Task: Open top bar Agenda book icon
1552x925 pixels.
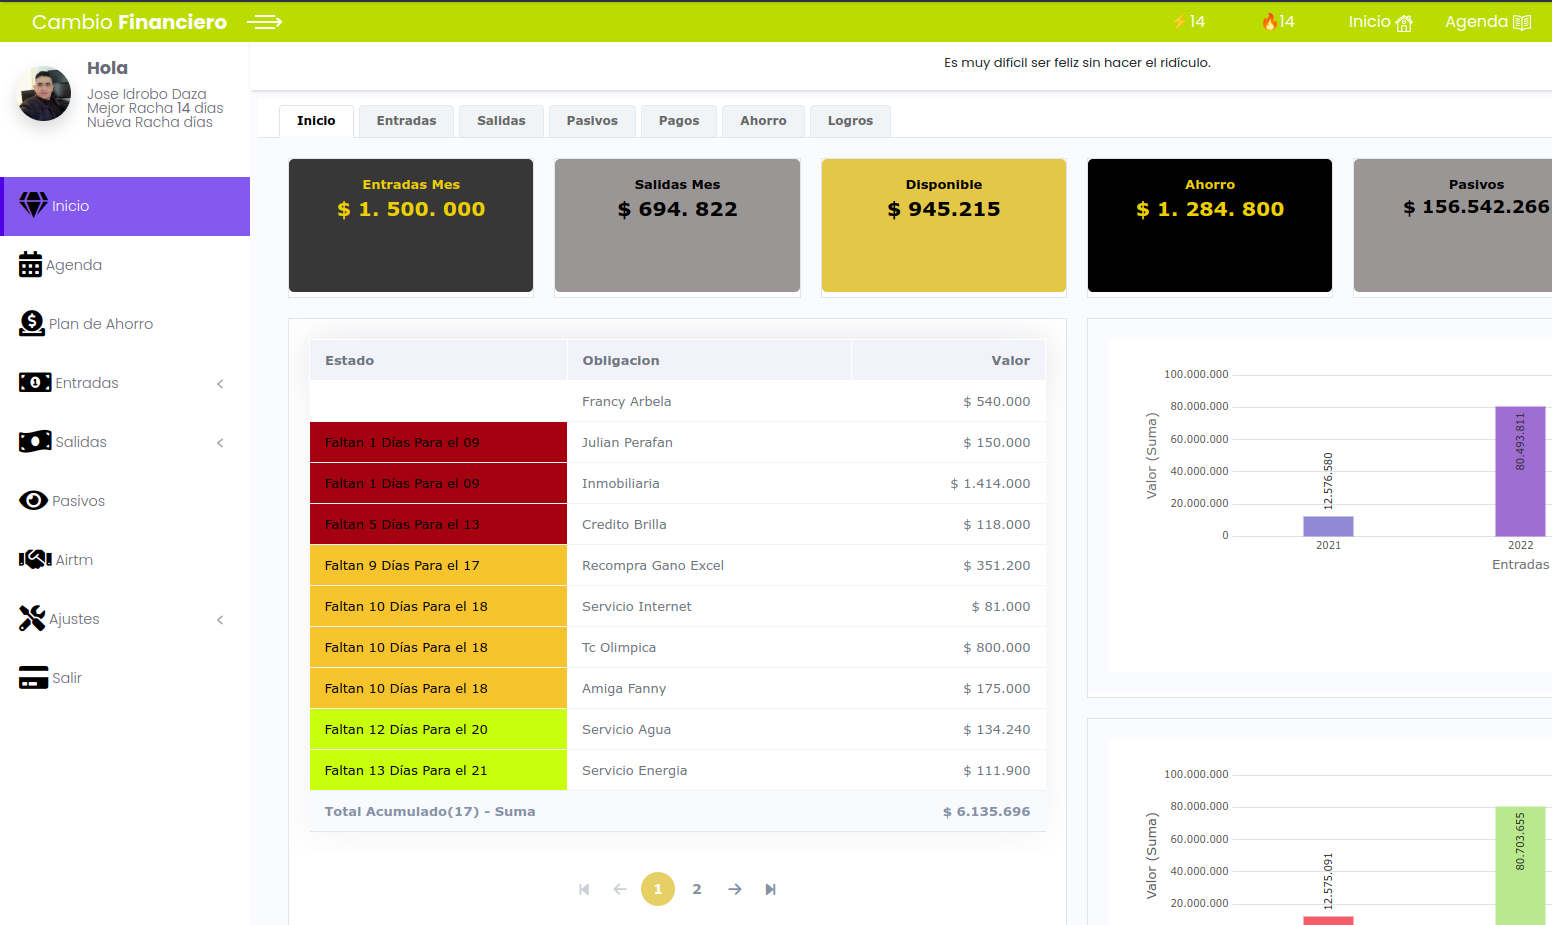Action: pyautogui.click(x=1522, y=23)
